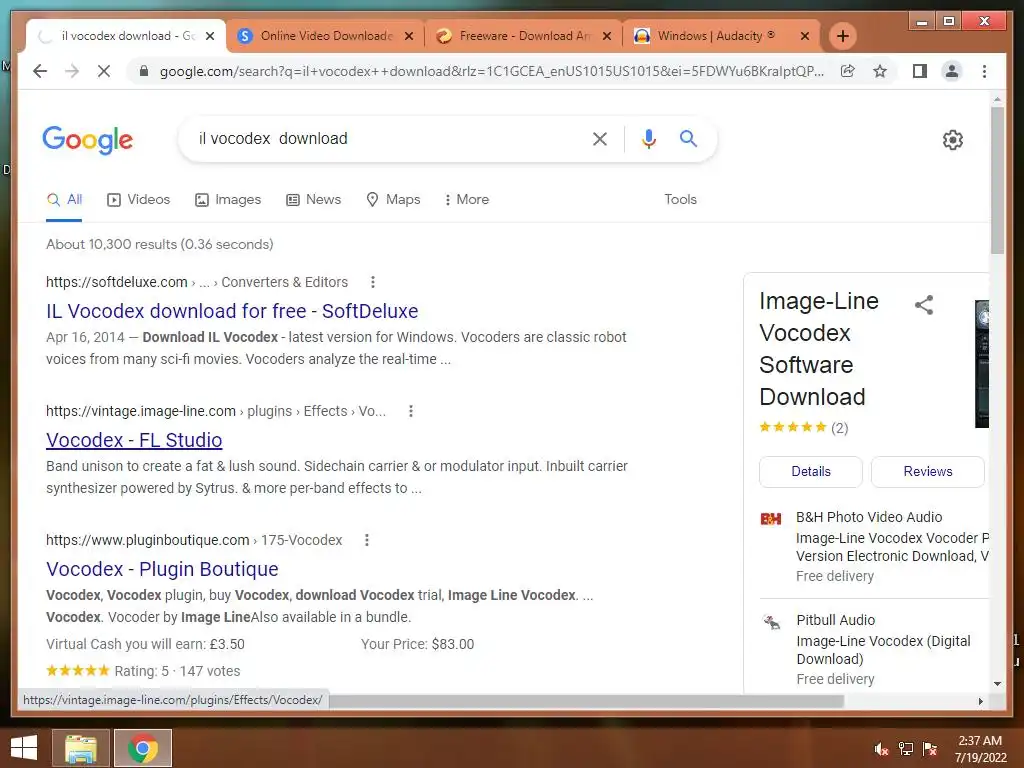Open options for vintage.image-line result
Screen dimensions: 1024x768
pyautogui.click(x=411, y=411)
